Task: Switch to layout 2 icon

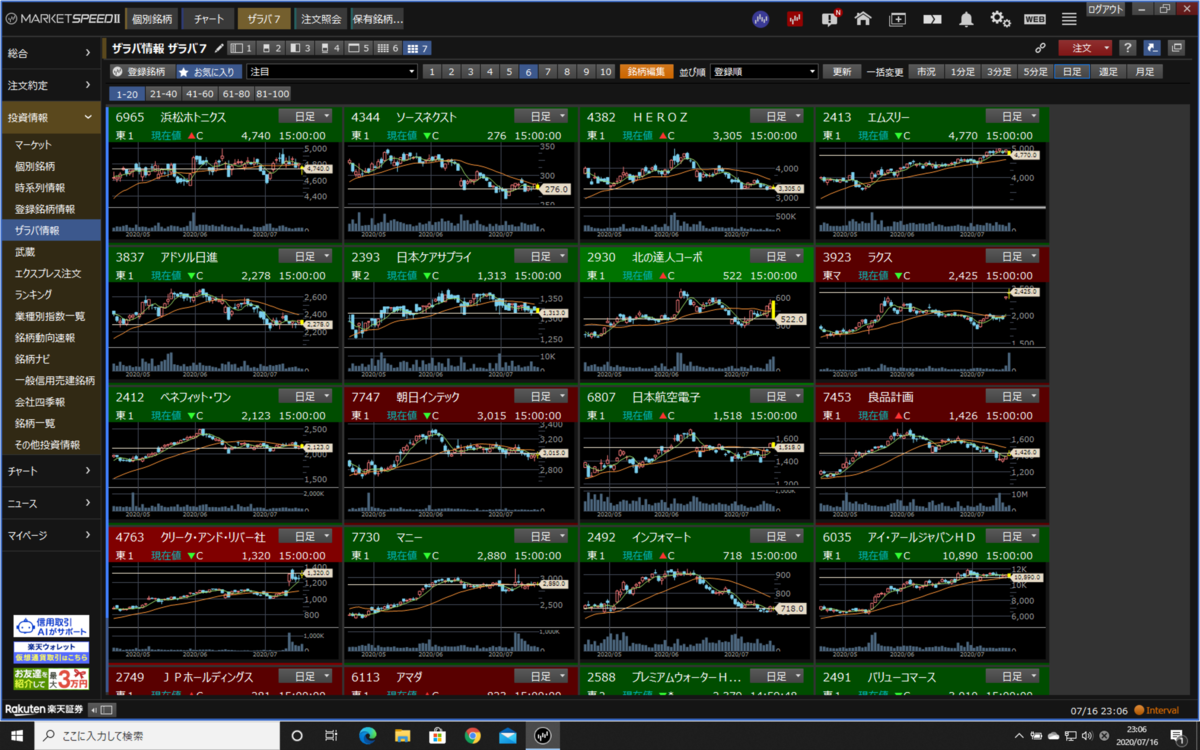Action: point(270,48)
